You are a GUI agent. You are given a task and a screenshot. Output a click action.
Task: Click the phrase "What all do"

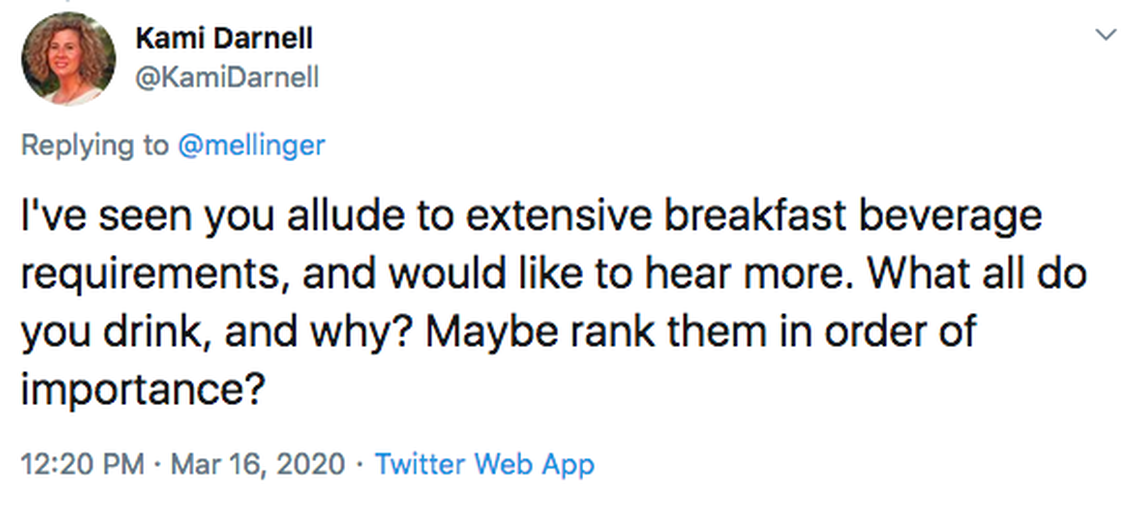click(x=973, y=274)
